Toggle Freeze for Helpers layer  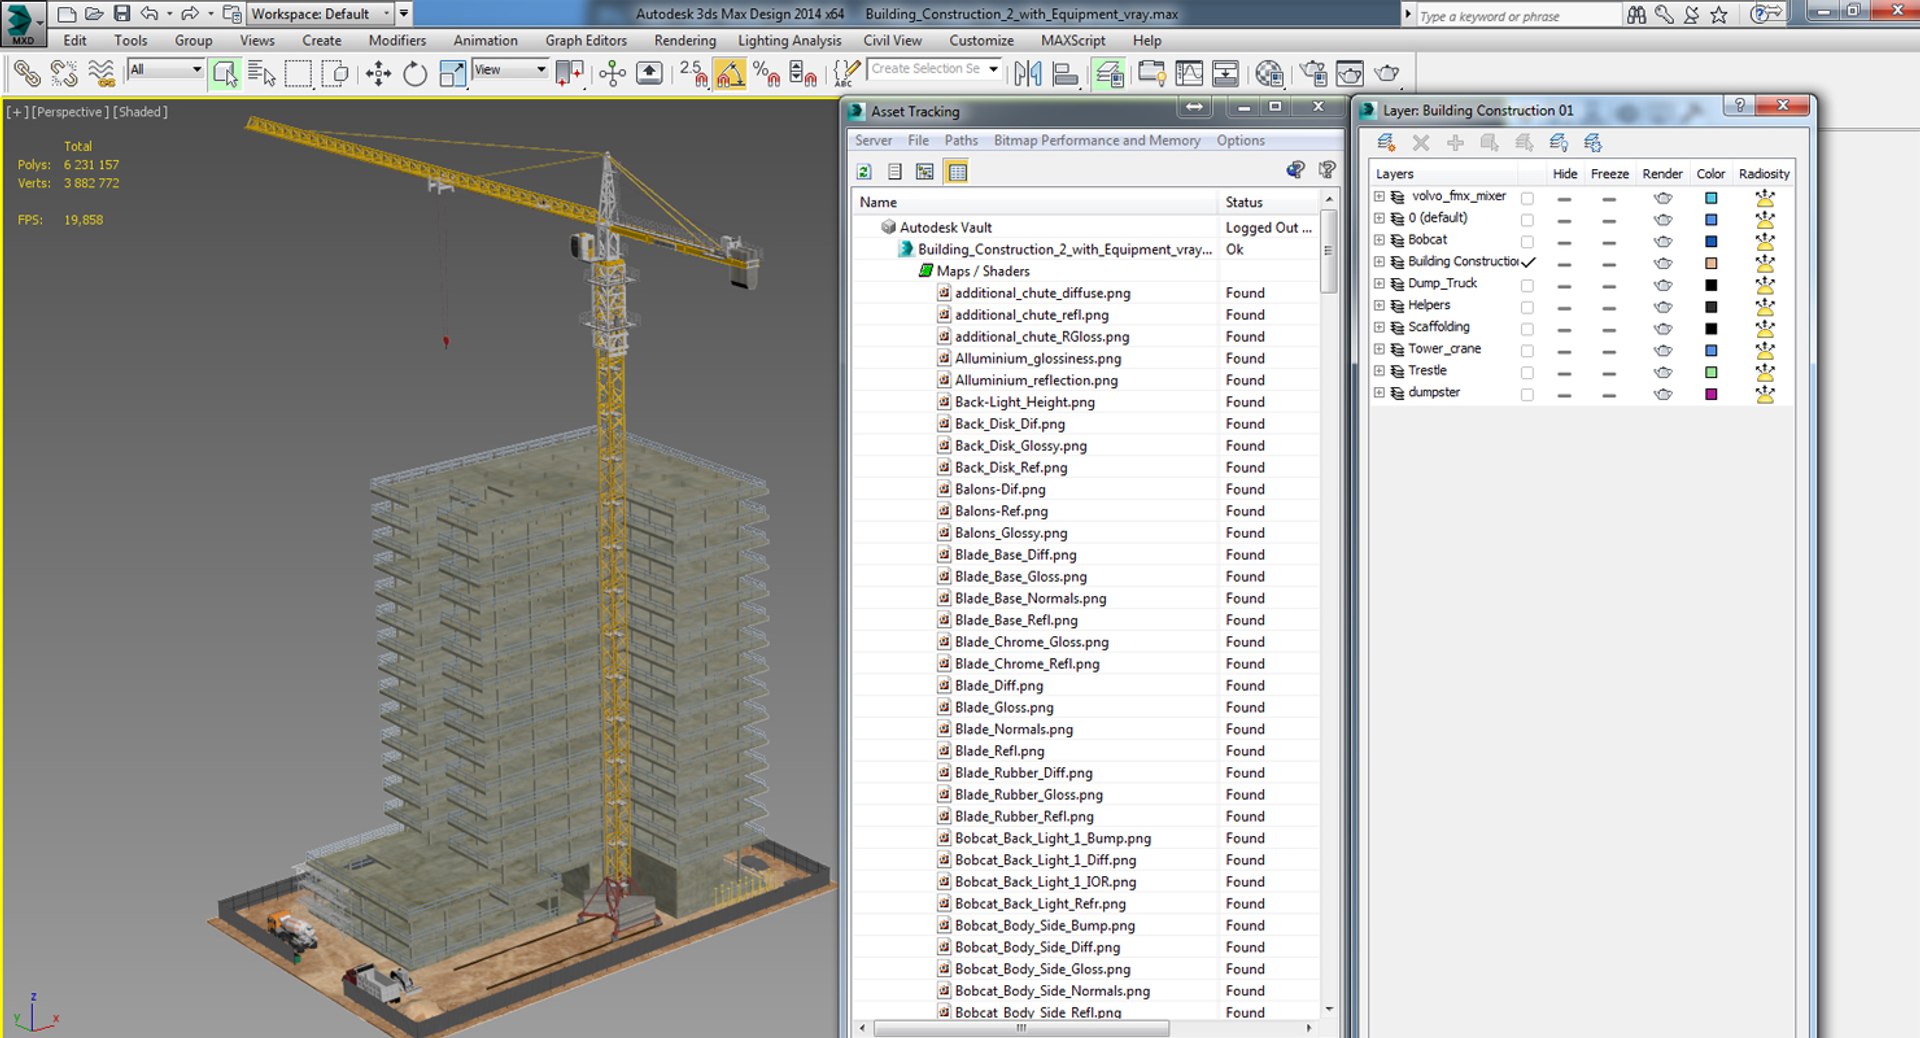click(1609, 307)
